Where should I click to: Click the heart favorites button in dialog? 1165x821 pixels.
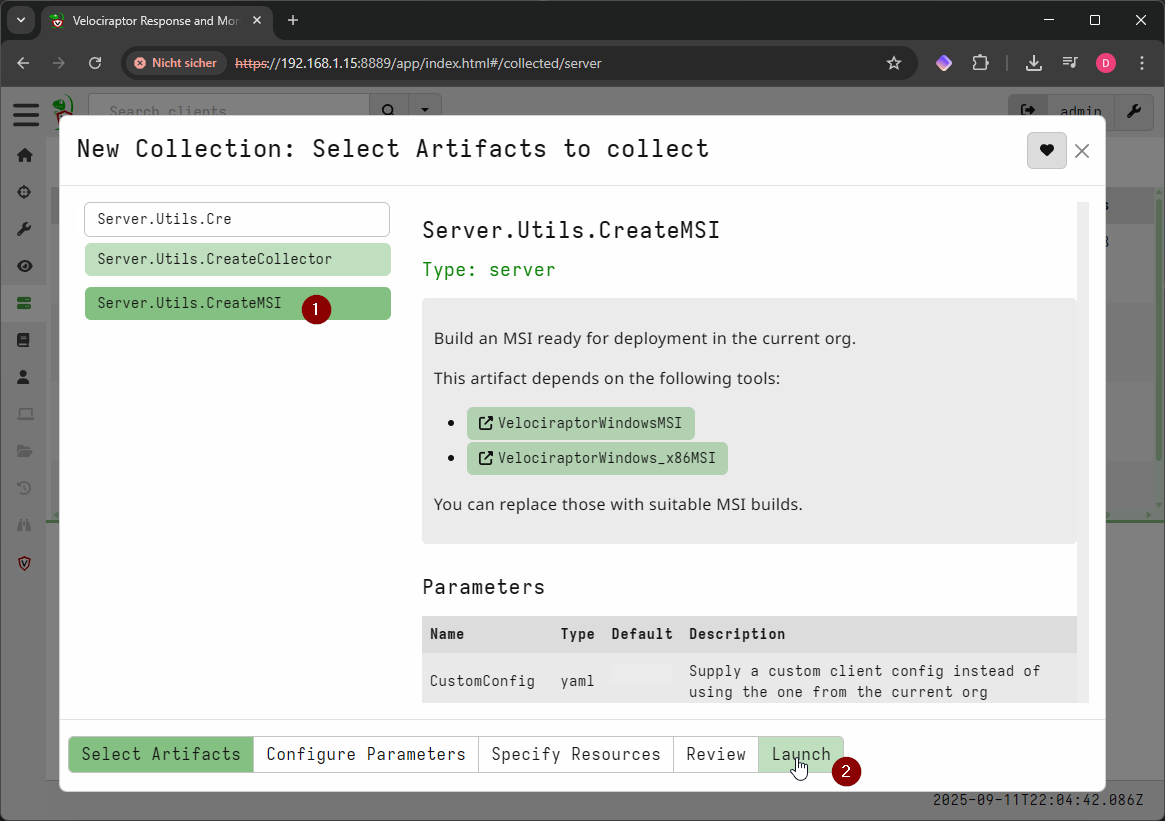(x=1046, y=151)
